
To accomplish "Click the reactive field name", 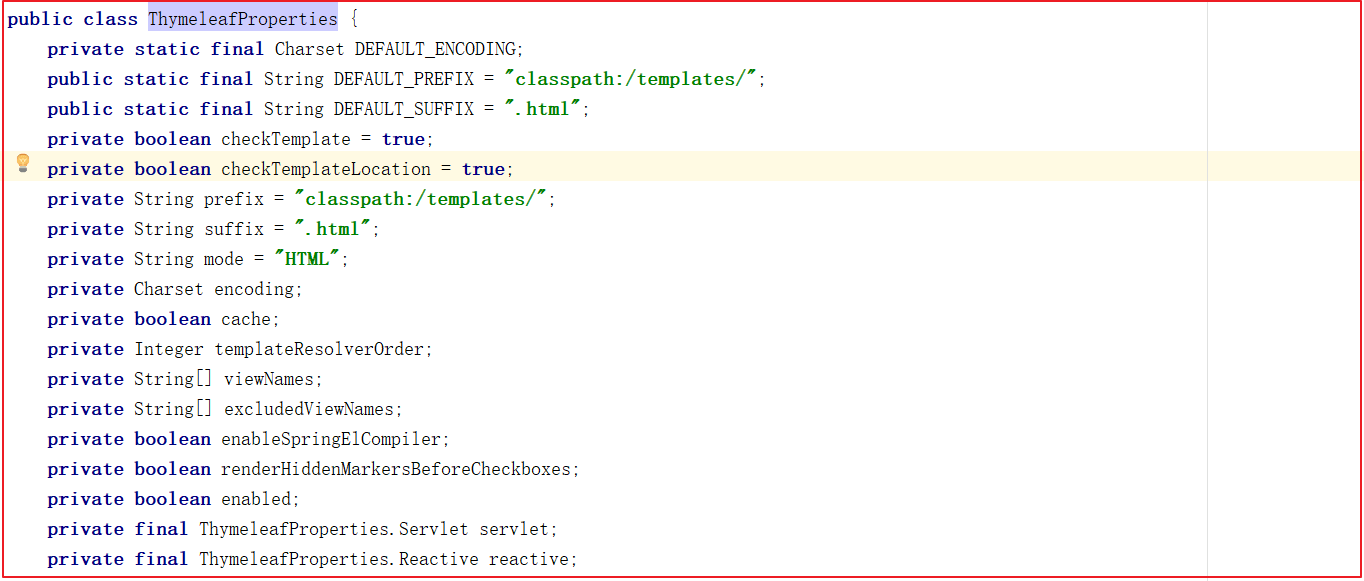I will 530,559.
